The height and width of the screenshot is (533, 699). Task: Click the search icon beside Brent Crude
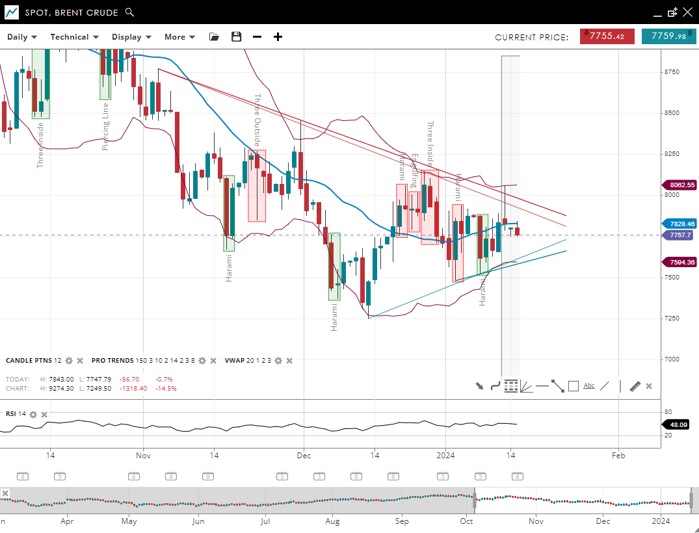tap(129, 13)
